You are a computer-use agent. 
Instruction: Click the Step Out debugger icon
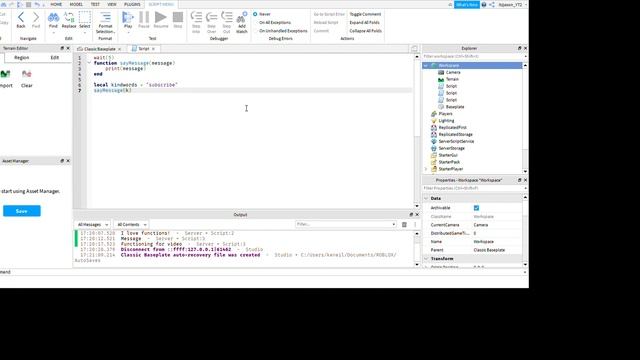click(227, 17)
